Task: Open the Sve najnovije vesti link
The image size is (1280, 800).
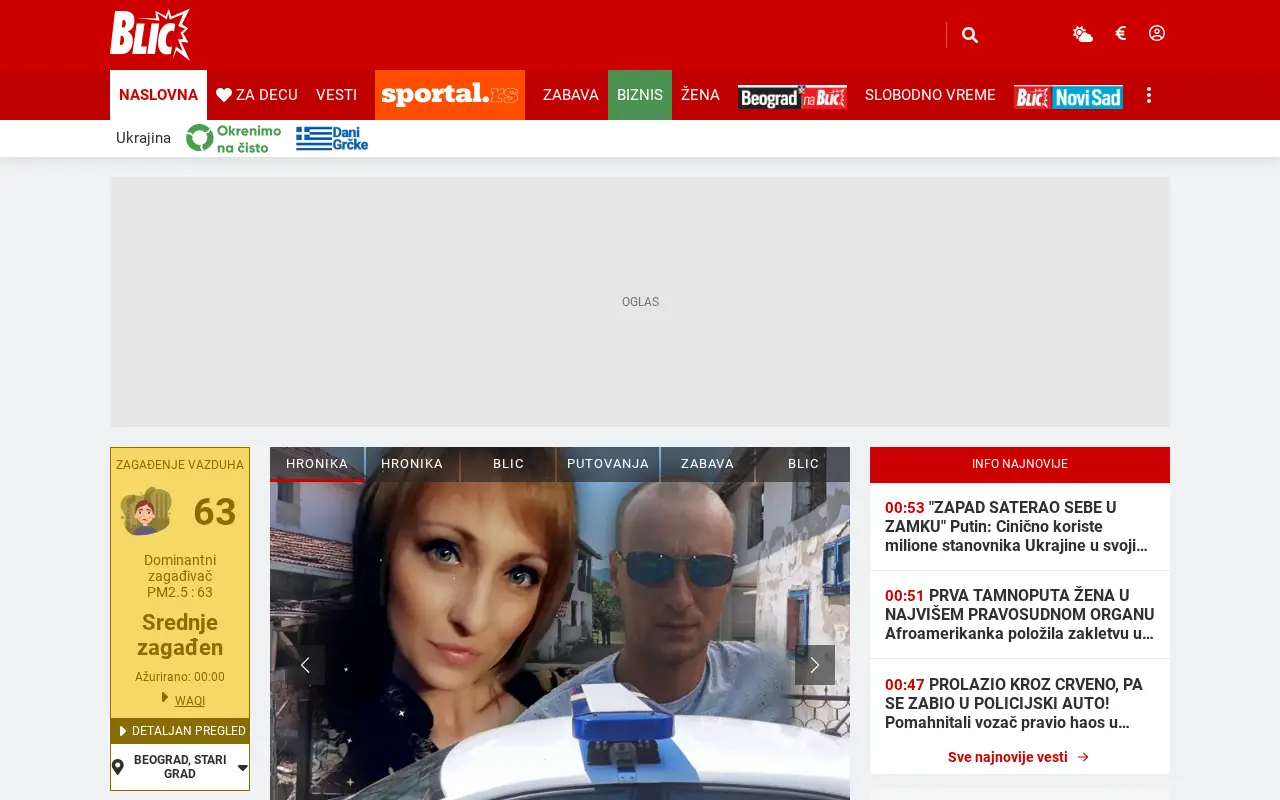Action: coord(1019,757)
